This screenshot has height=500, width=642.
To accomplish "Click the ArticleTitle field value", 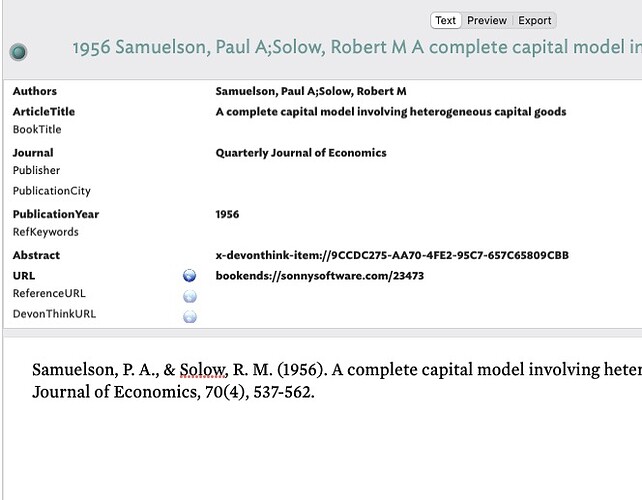I will (391, 112).
